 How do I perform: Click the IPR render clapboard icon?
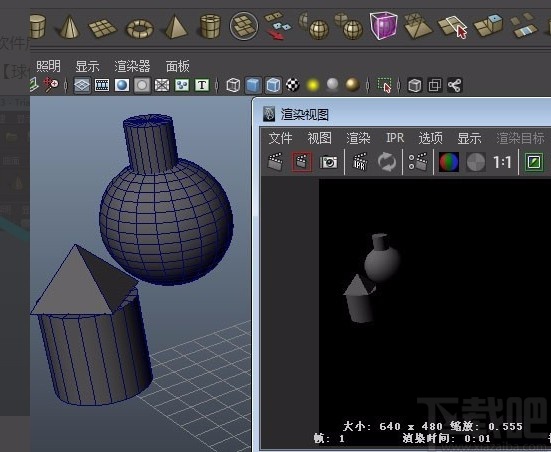point(359,162)
